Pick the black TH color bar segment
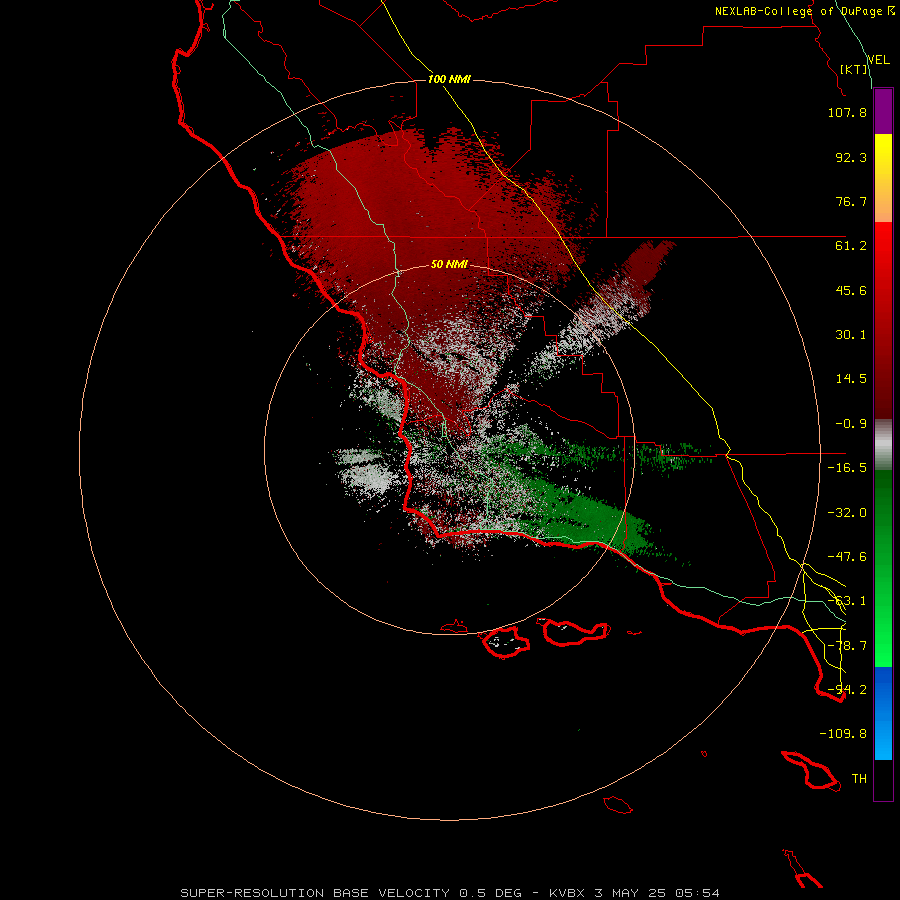This screenshot has width=900, height=900. (x=883, y=780)
